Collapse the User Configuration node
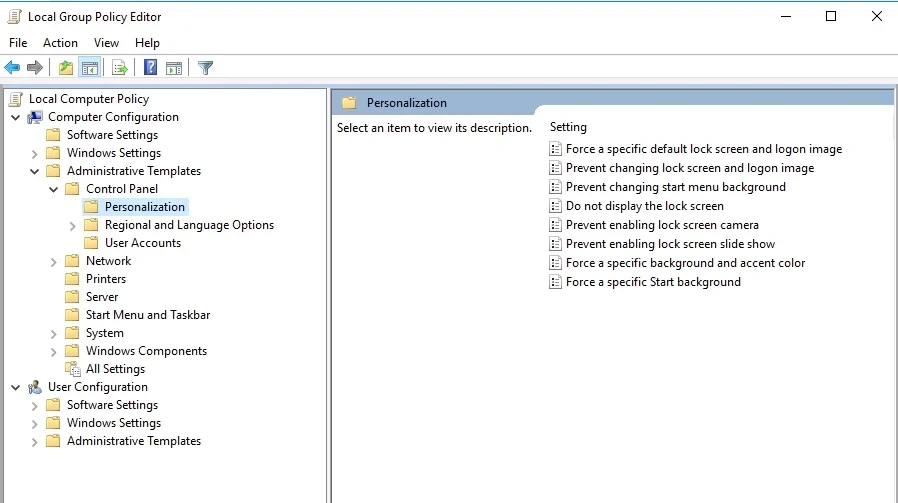This screenshot has height=503, width=898. (15, 388)
